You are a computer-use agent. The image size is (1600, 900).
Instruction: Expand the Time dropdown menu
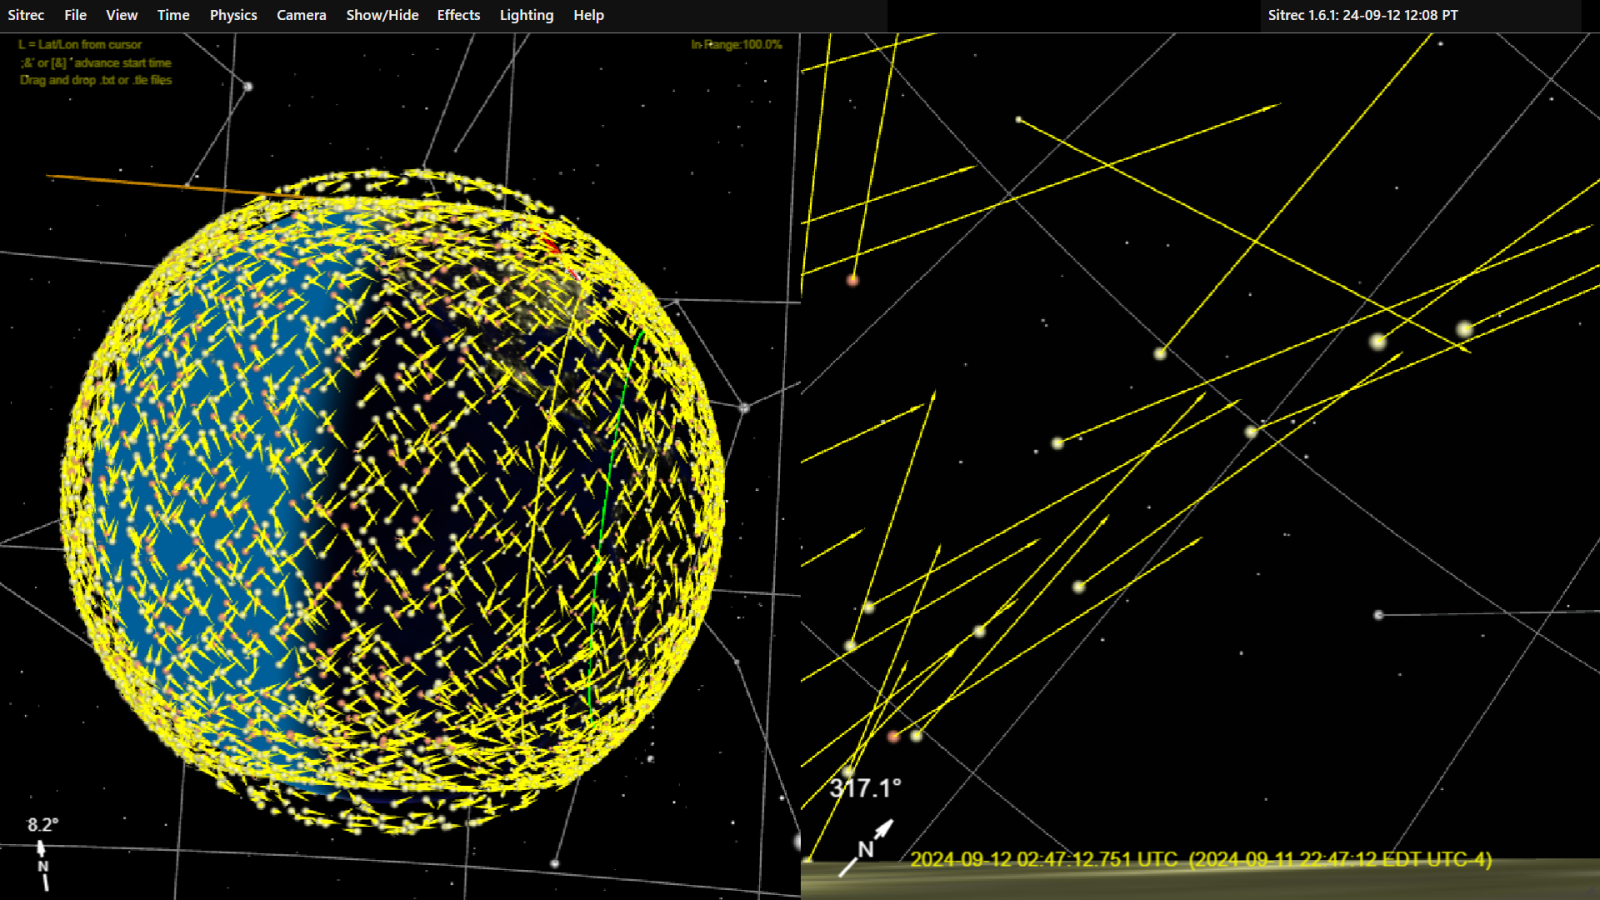[173, 15]
